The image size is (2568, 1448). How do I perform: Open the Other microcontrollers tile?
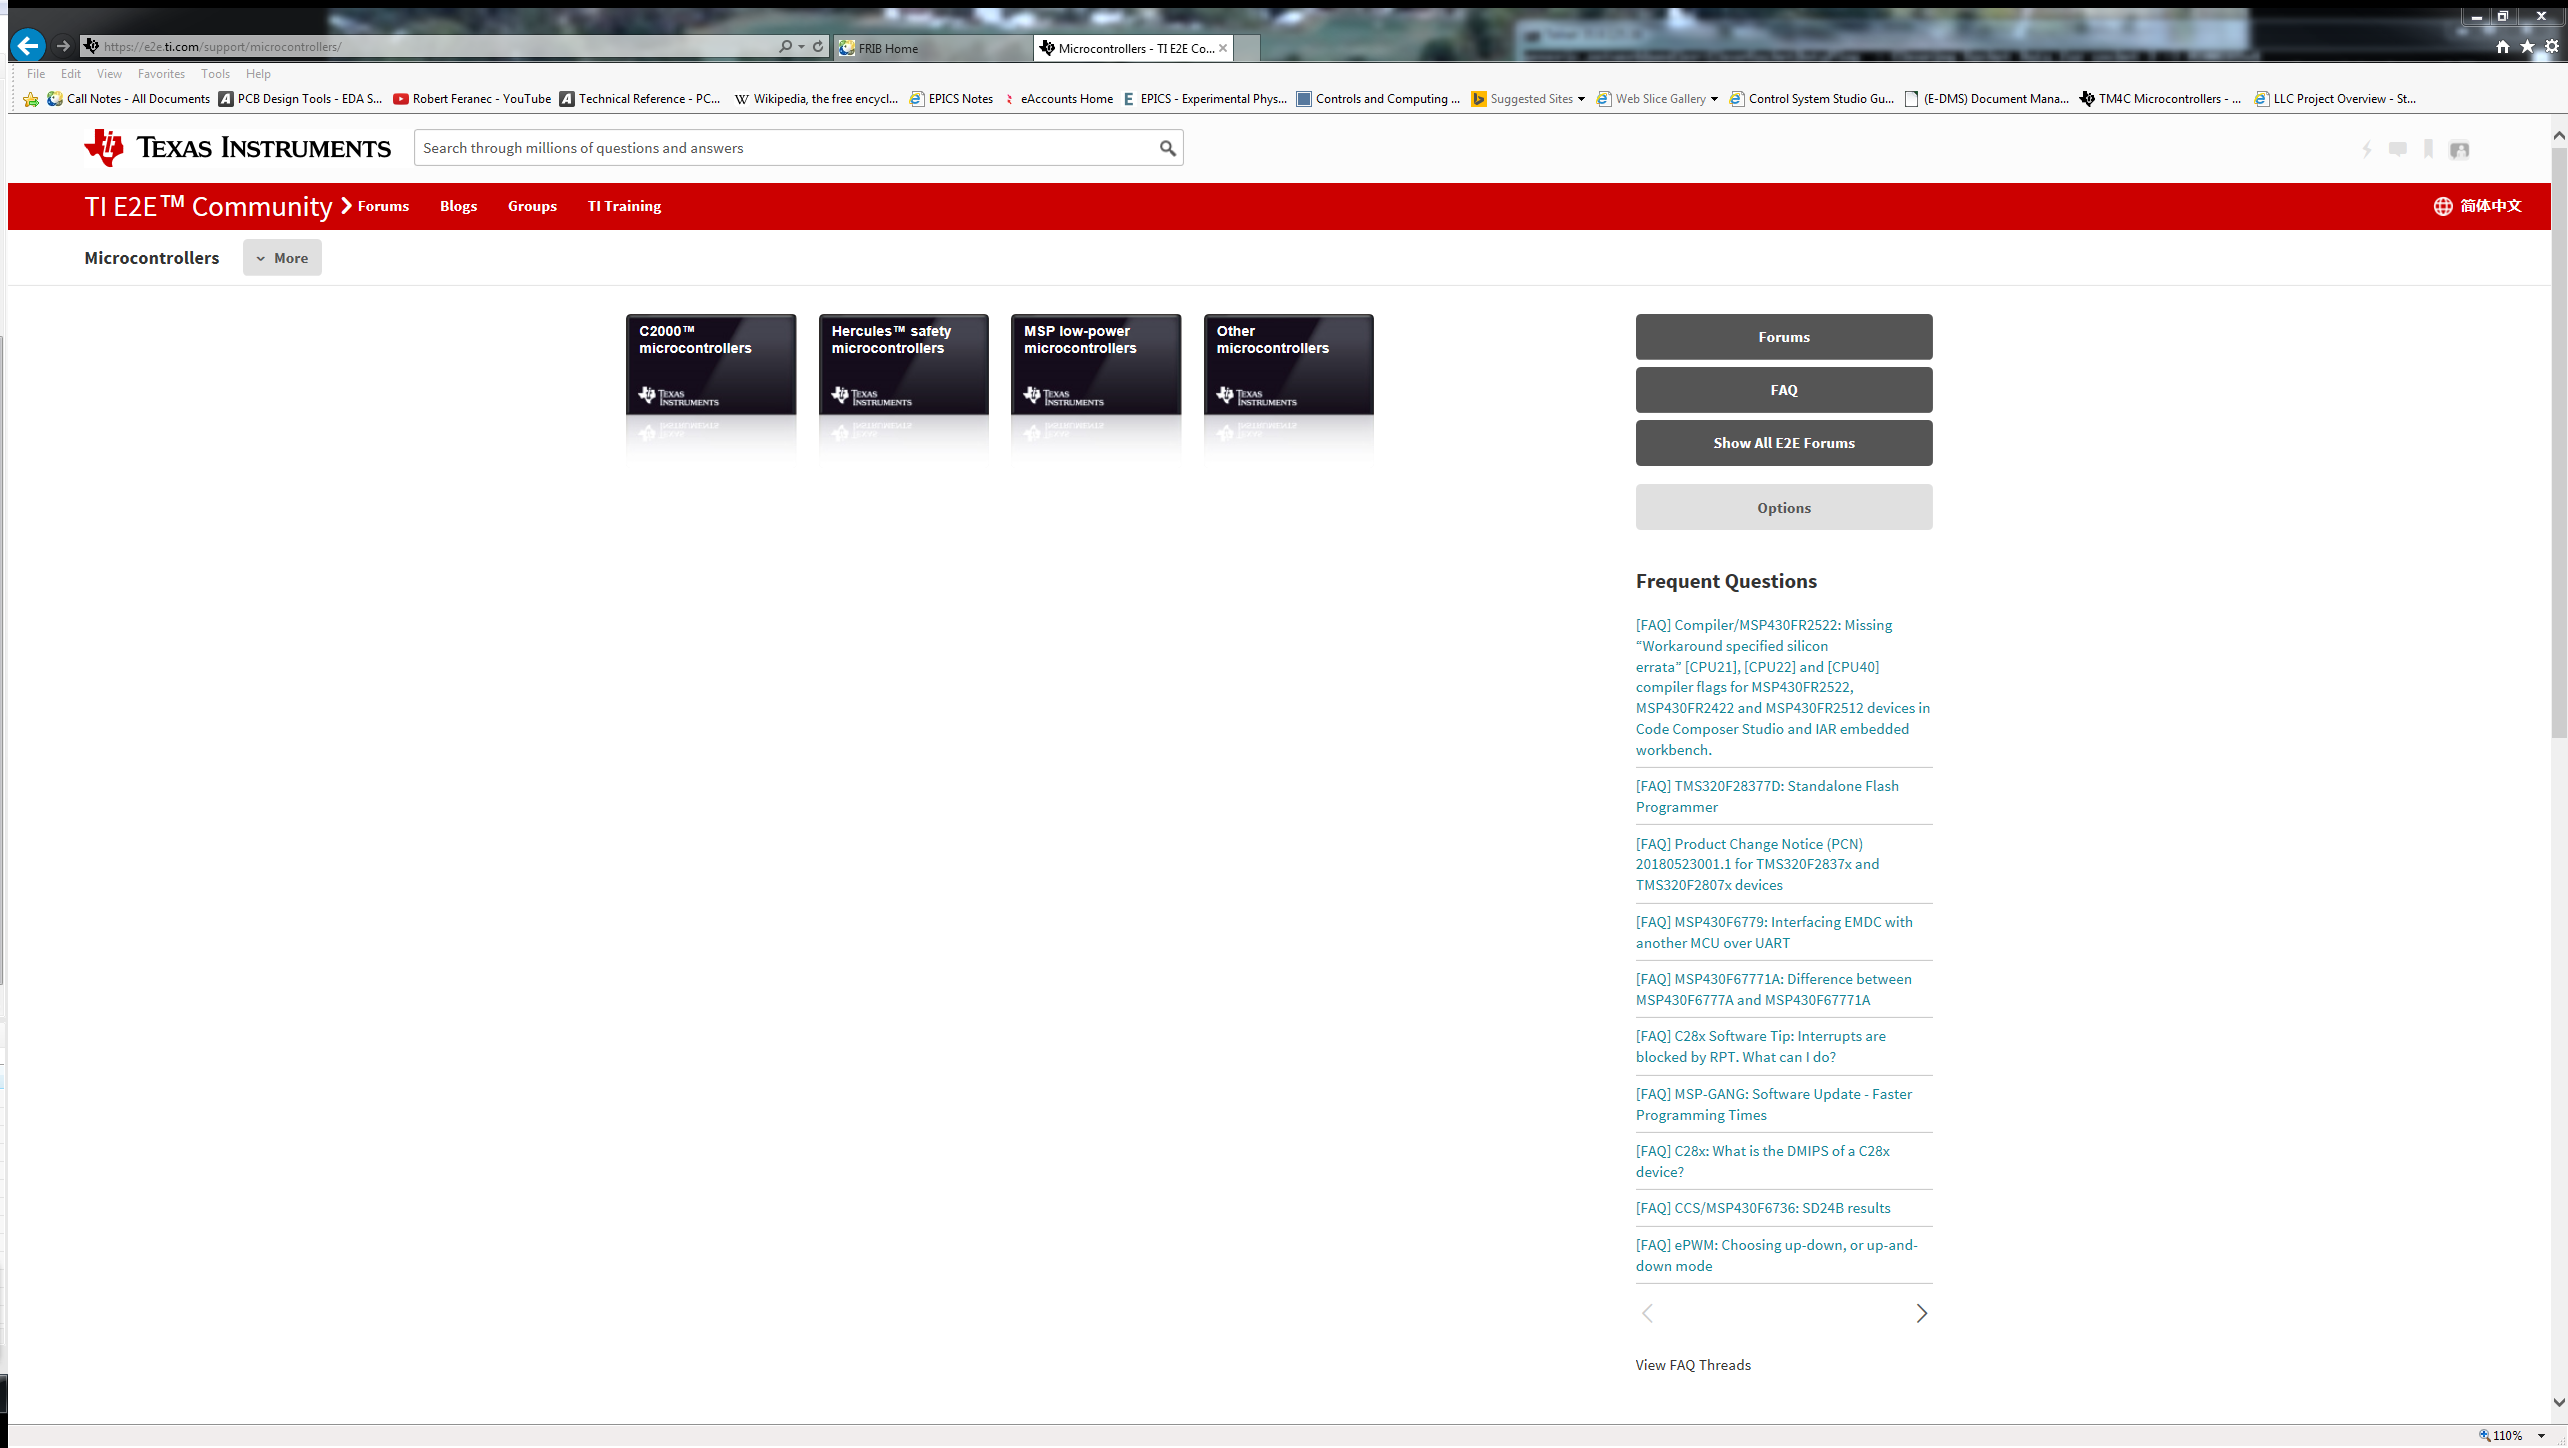(x=1288, y=365)
